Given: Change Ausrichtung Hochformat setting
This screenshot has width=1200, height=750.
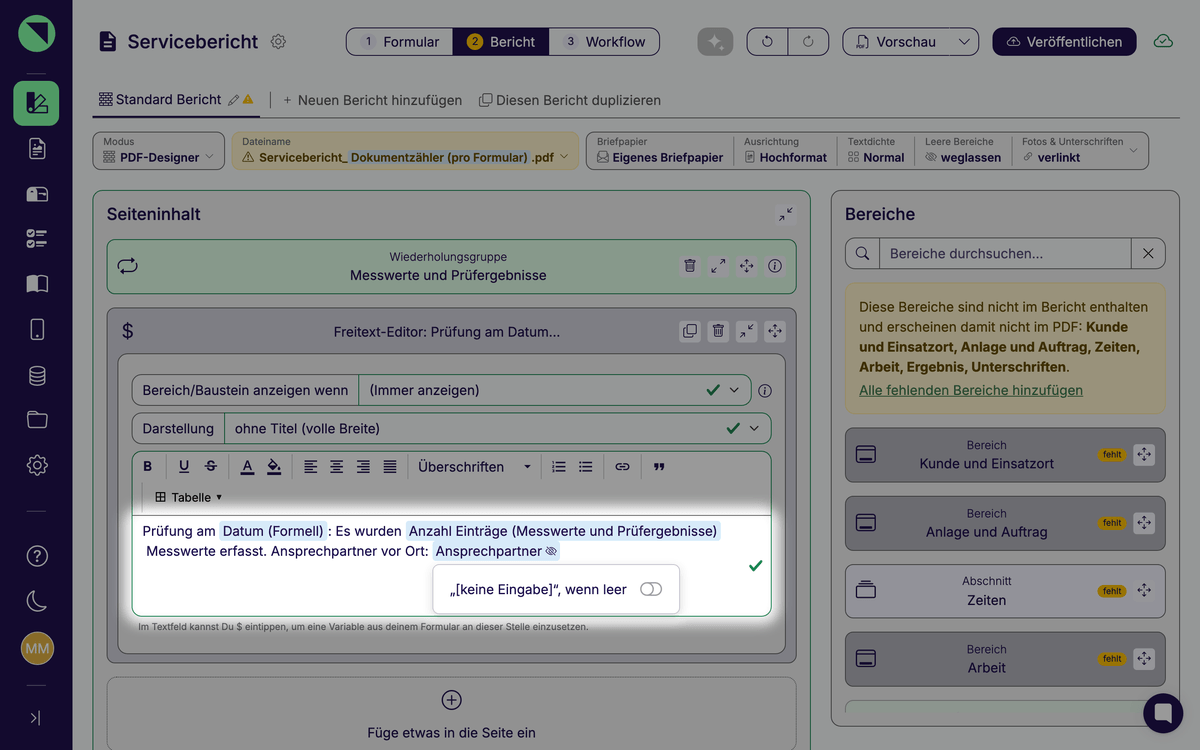Looking at the screenshot, I should (786, 151).
